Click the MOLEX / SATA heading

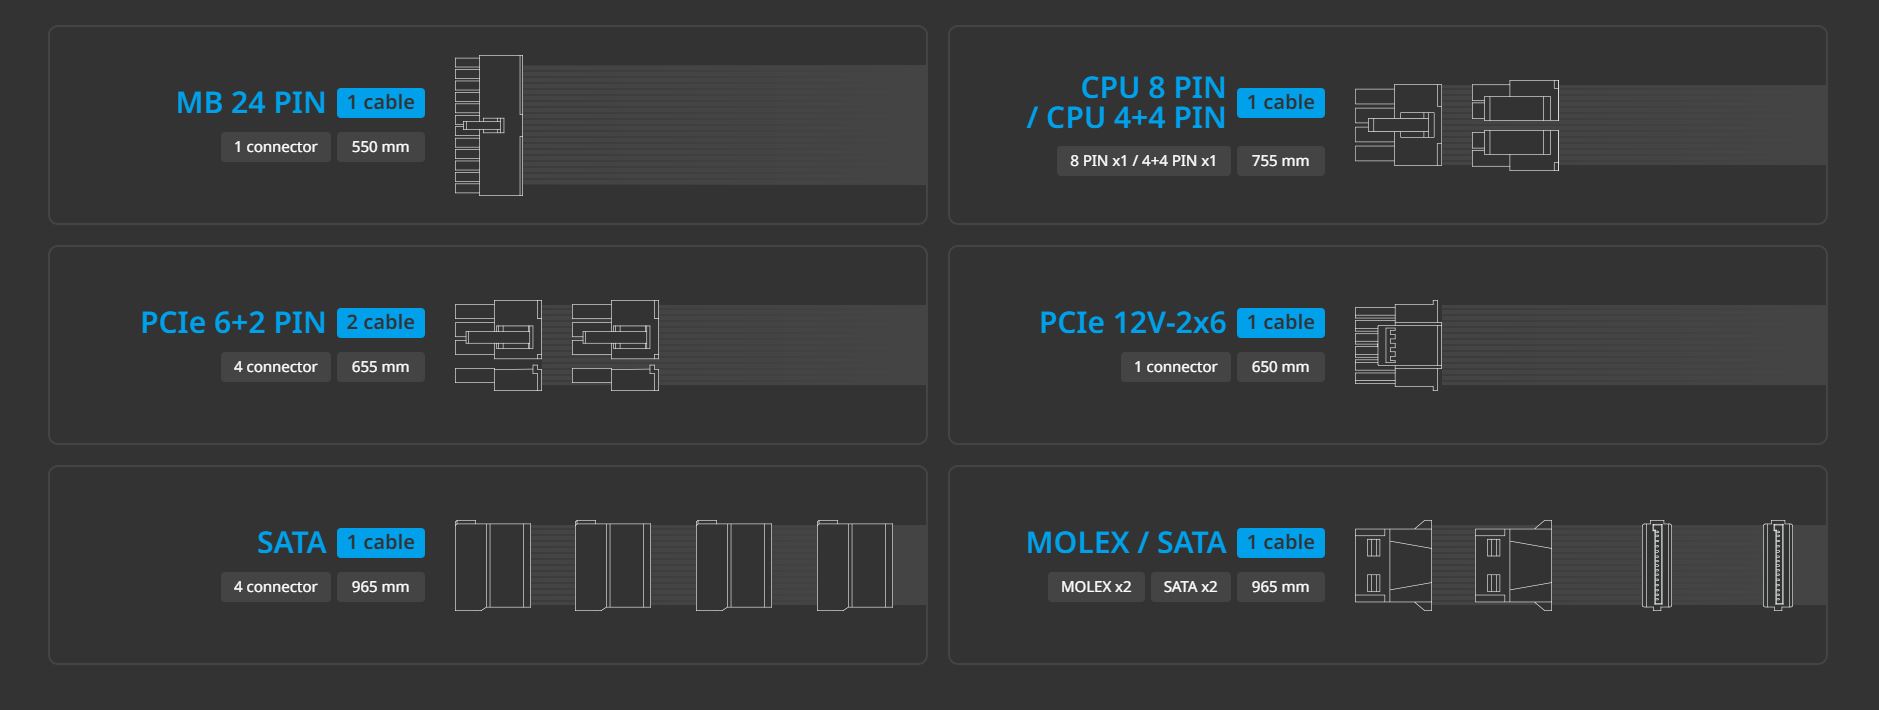click(x=1126, y=543)
